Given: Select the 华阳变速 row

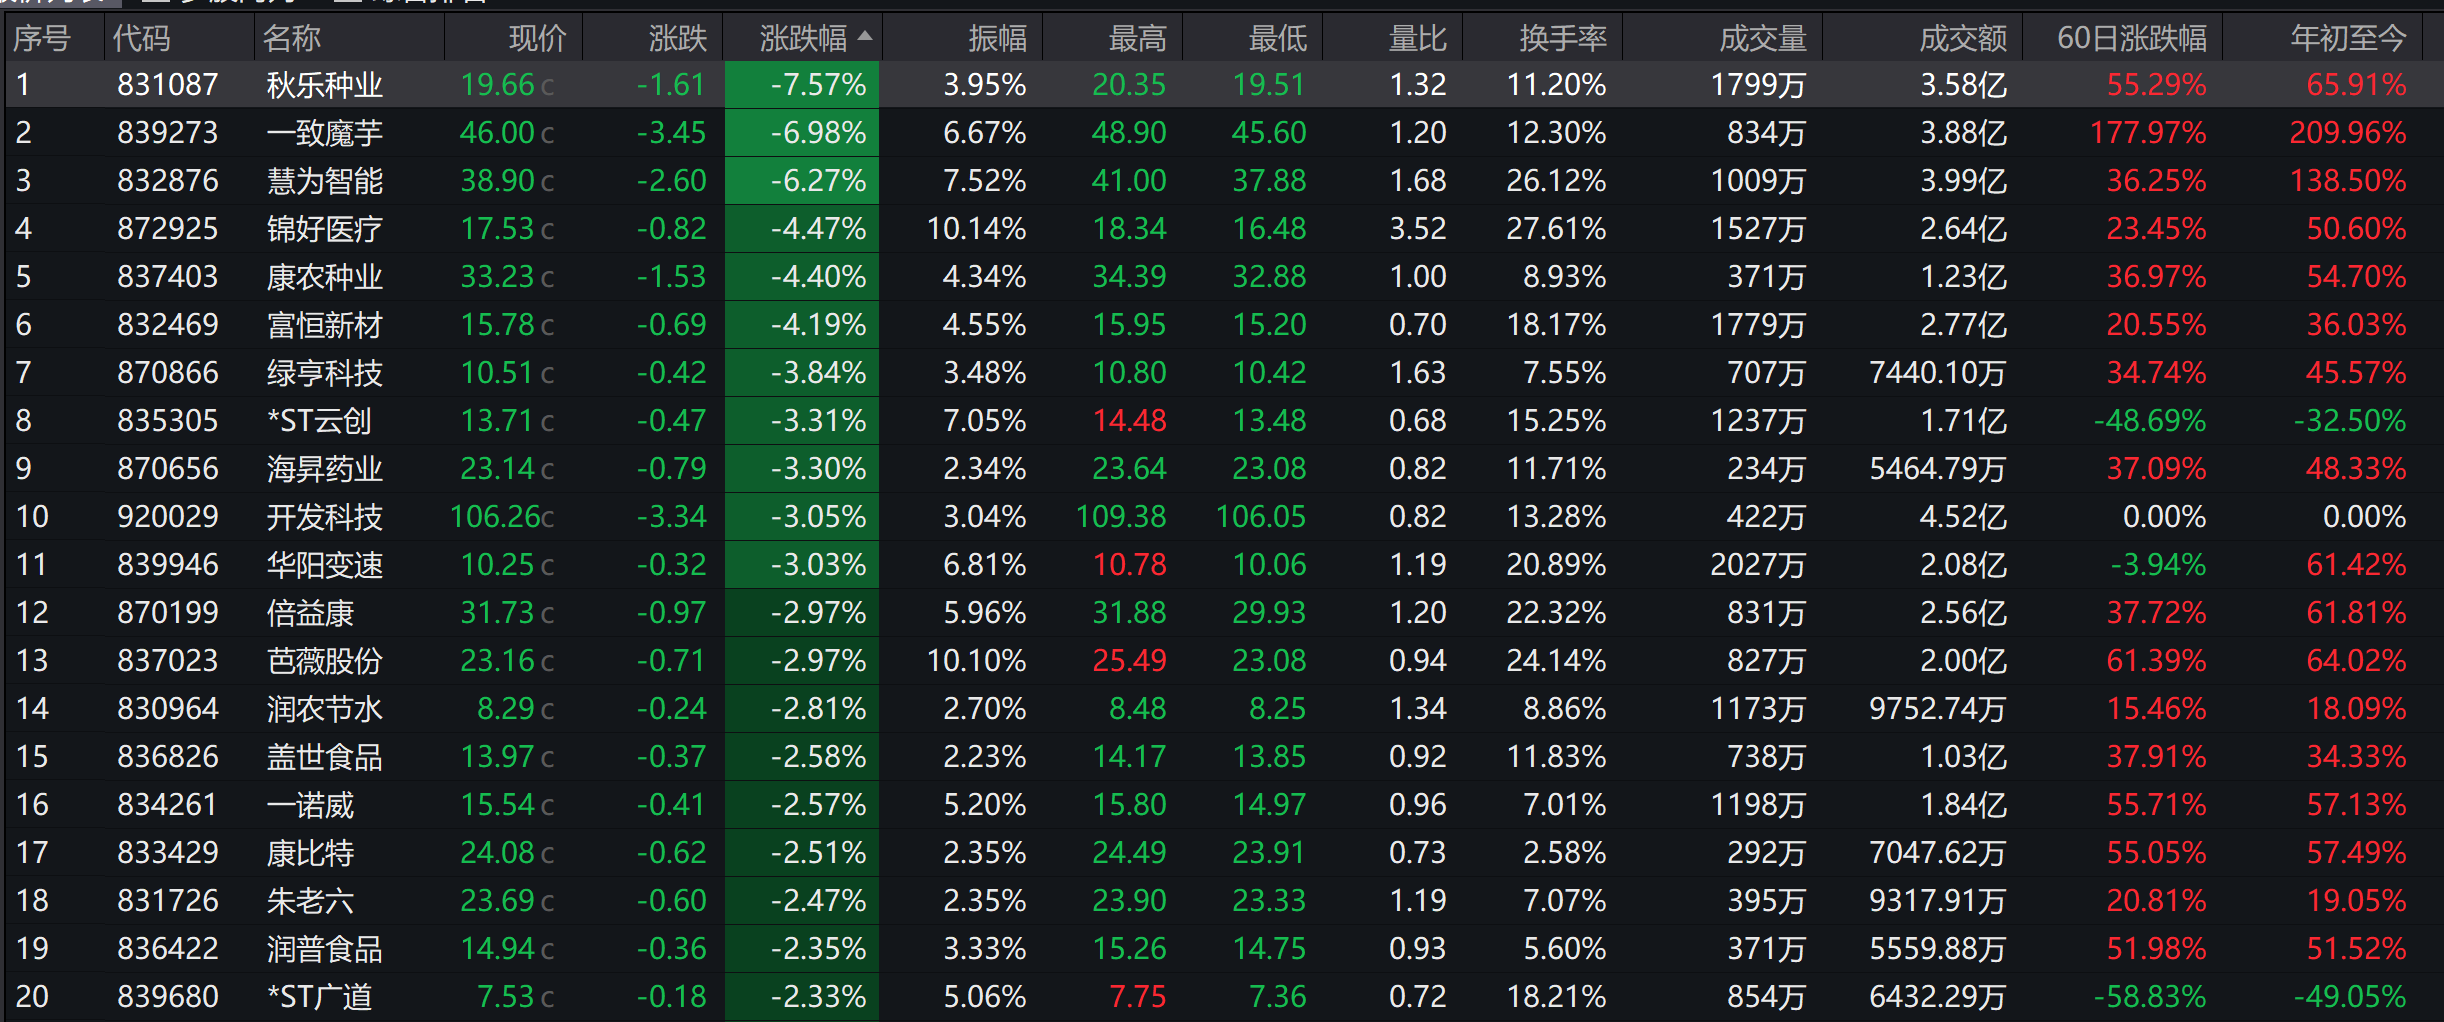Looking at the screenshot, I should [1222, 565].
